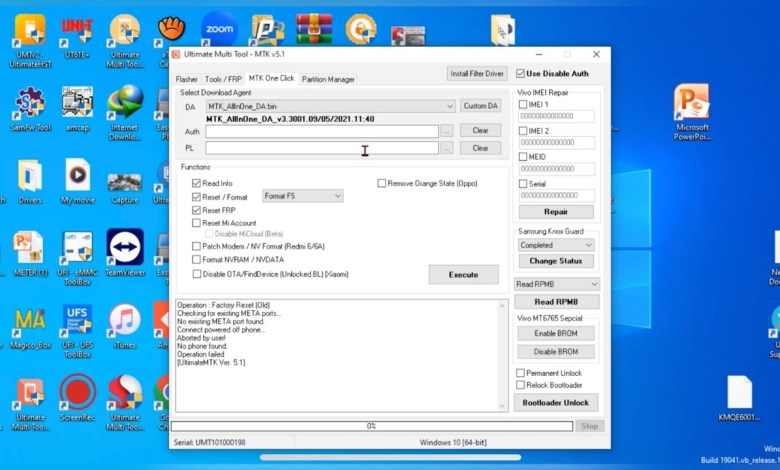The image size is (780, 470).
Task: Click the Execute button
Action: tap(464, 275)
